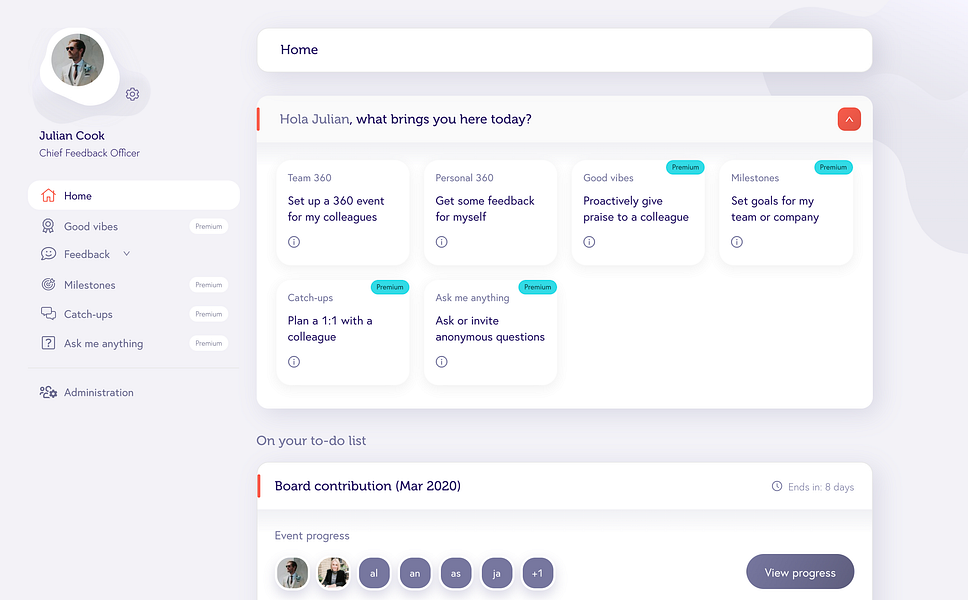Select 'Ask or invite anonymous questions' card
Screen dimensions: 968x600
click(491, 333)
